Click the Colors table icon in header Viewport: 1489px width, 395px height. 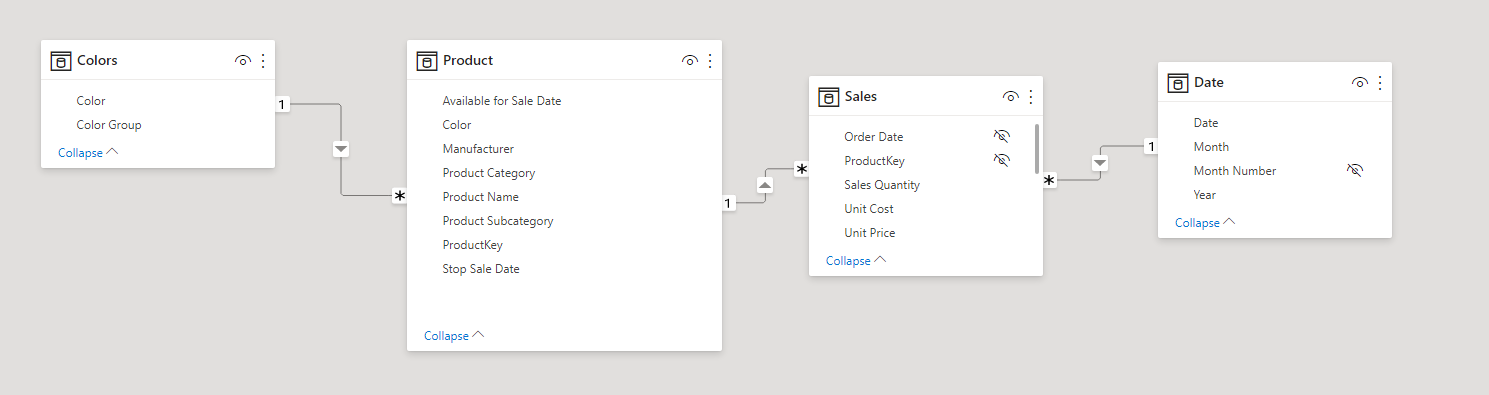(x=60, y=61)
